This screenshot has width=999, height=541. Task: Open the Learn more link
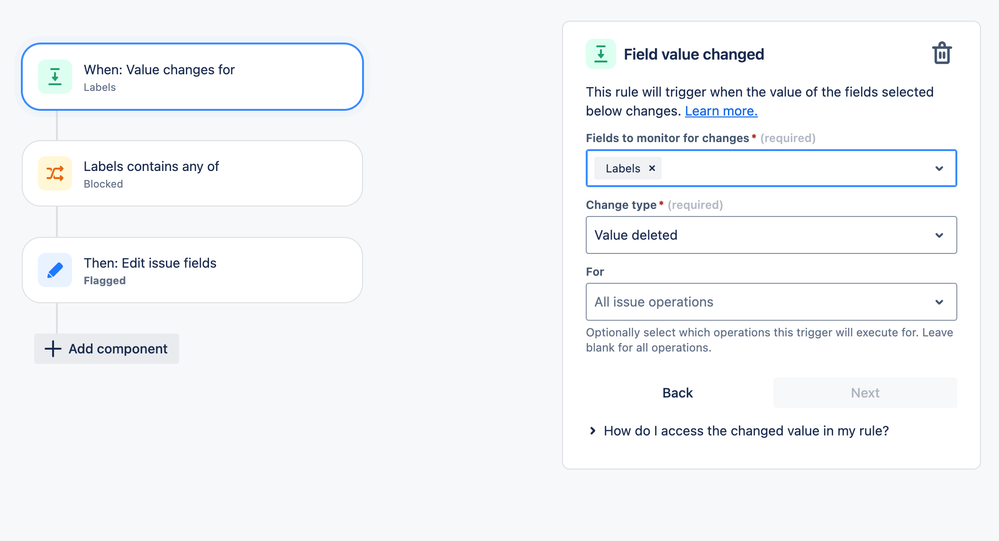(x=721, y=111)
